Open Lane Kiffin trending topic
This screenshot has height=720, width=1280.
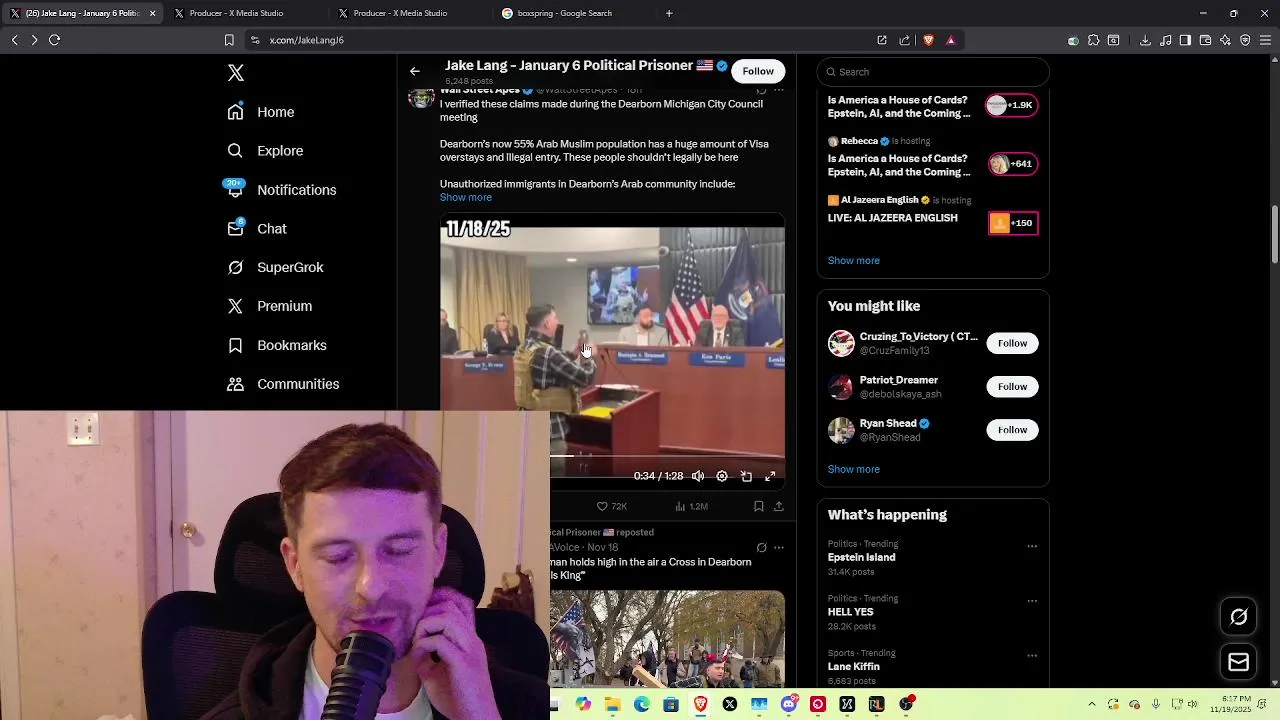click(854, 666)
